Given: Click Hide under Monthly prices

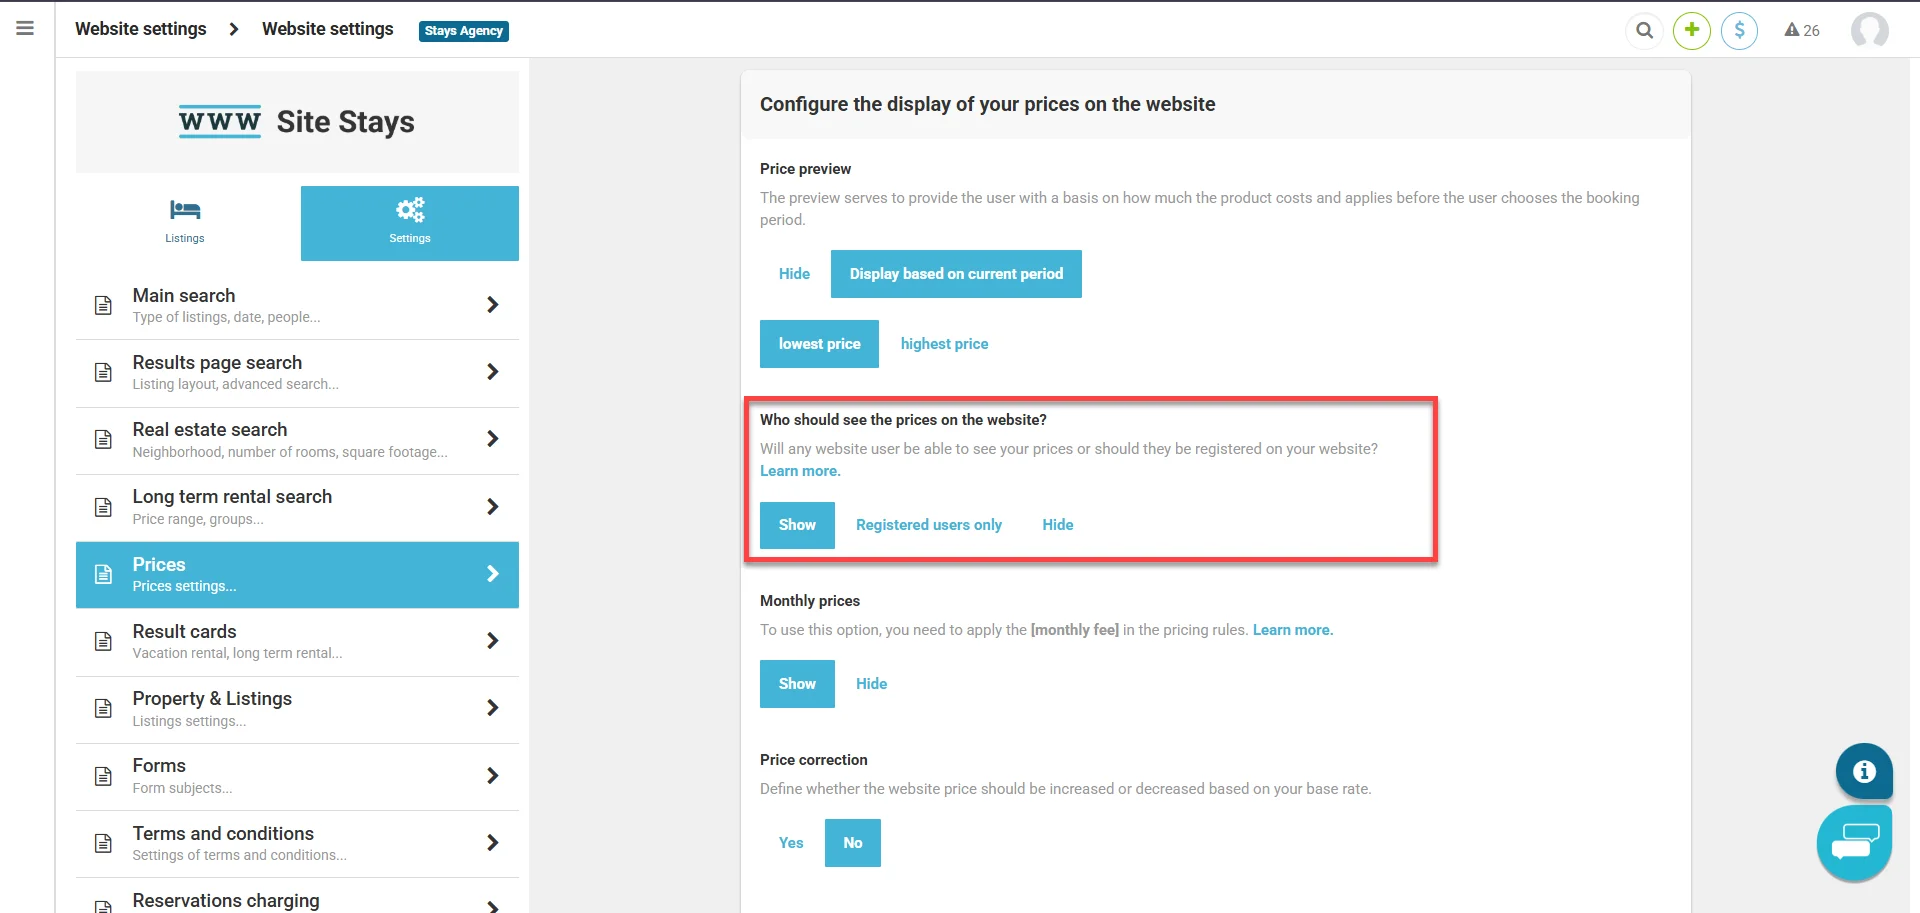Looking at the screenshot, I should pyautogui.click(x=871, y=684).
